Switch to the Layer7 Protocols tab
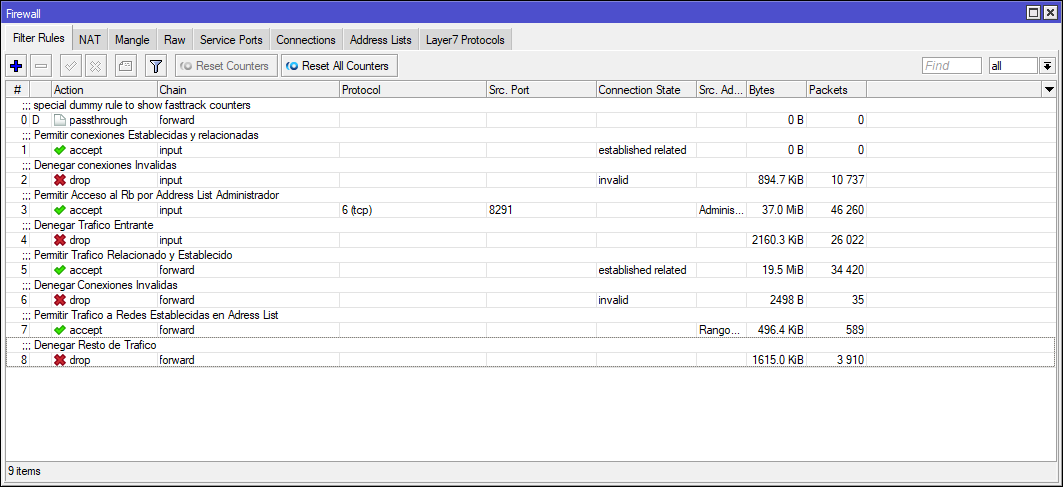 [x=466, y=40]
